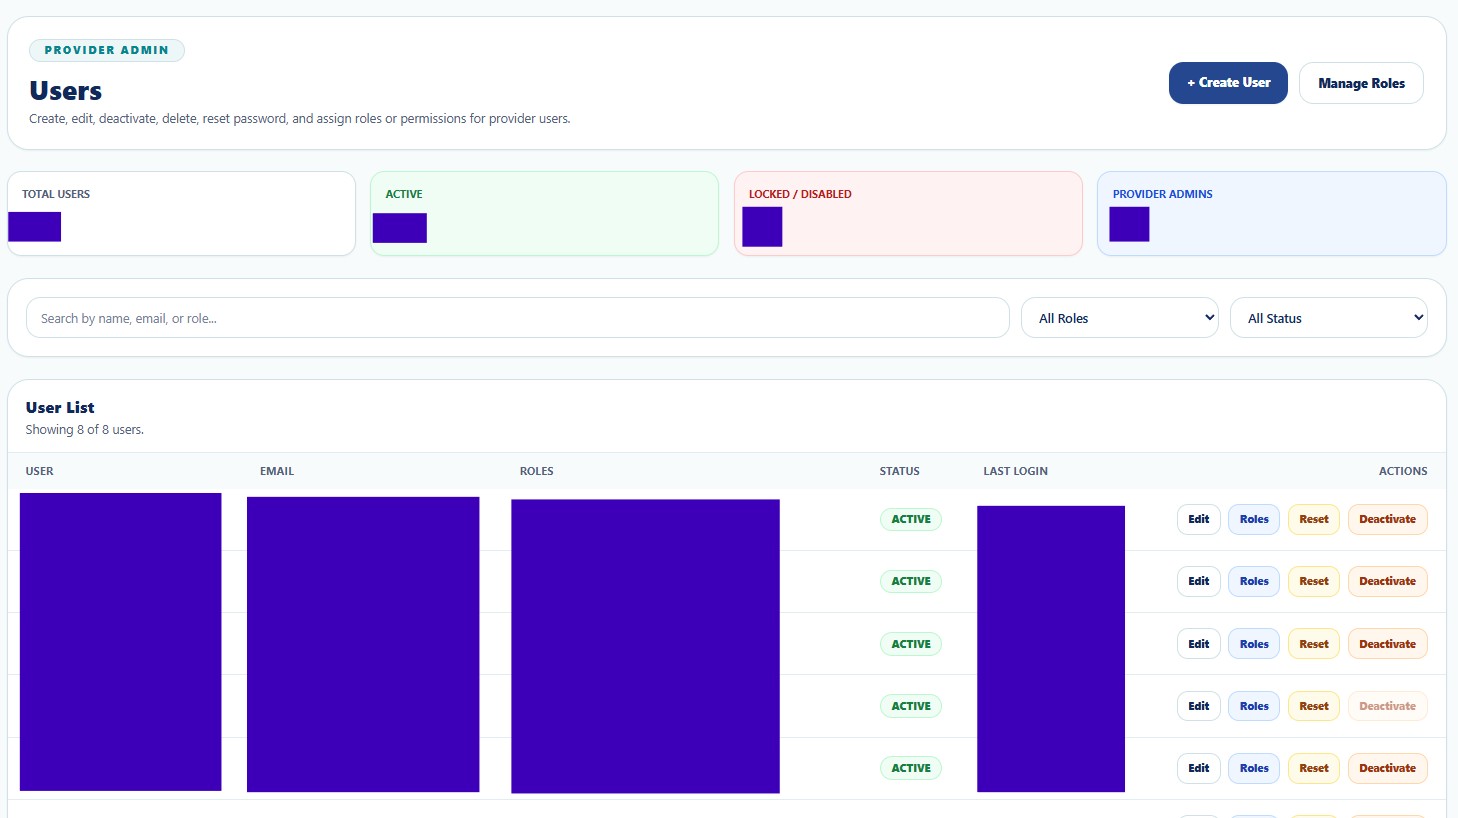
Task: Click the EMAIL column header
Action: pyautogui.click(x=277, y=471)
